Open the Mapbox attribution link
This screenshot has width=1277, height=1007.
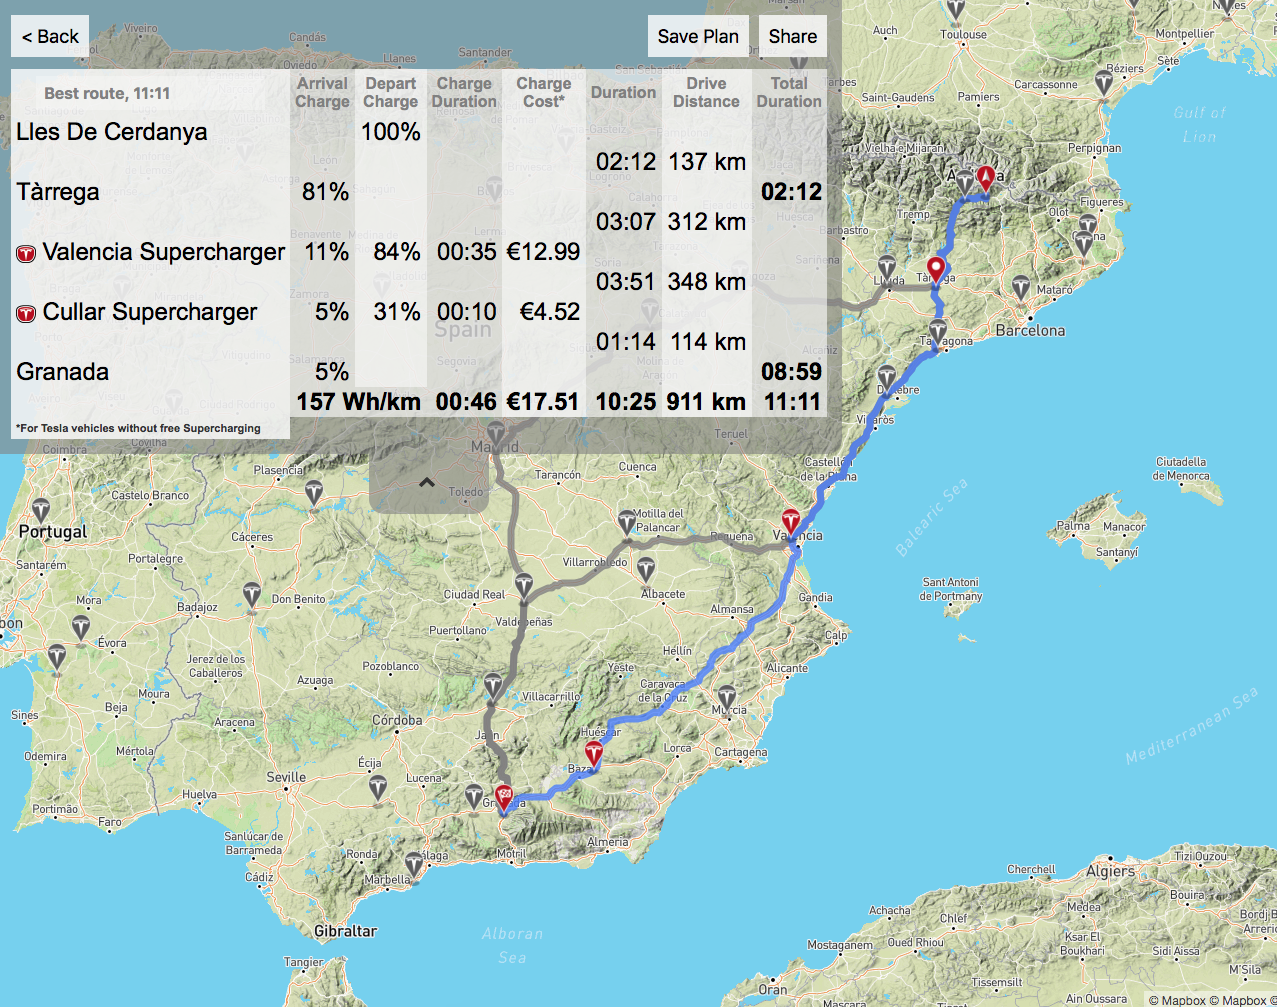1183,999
